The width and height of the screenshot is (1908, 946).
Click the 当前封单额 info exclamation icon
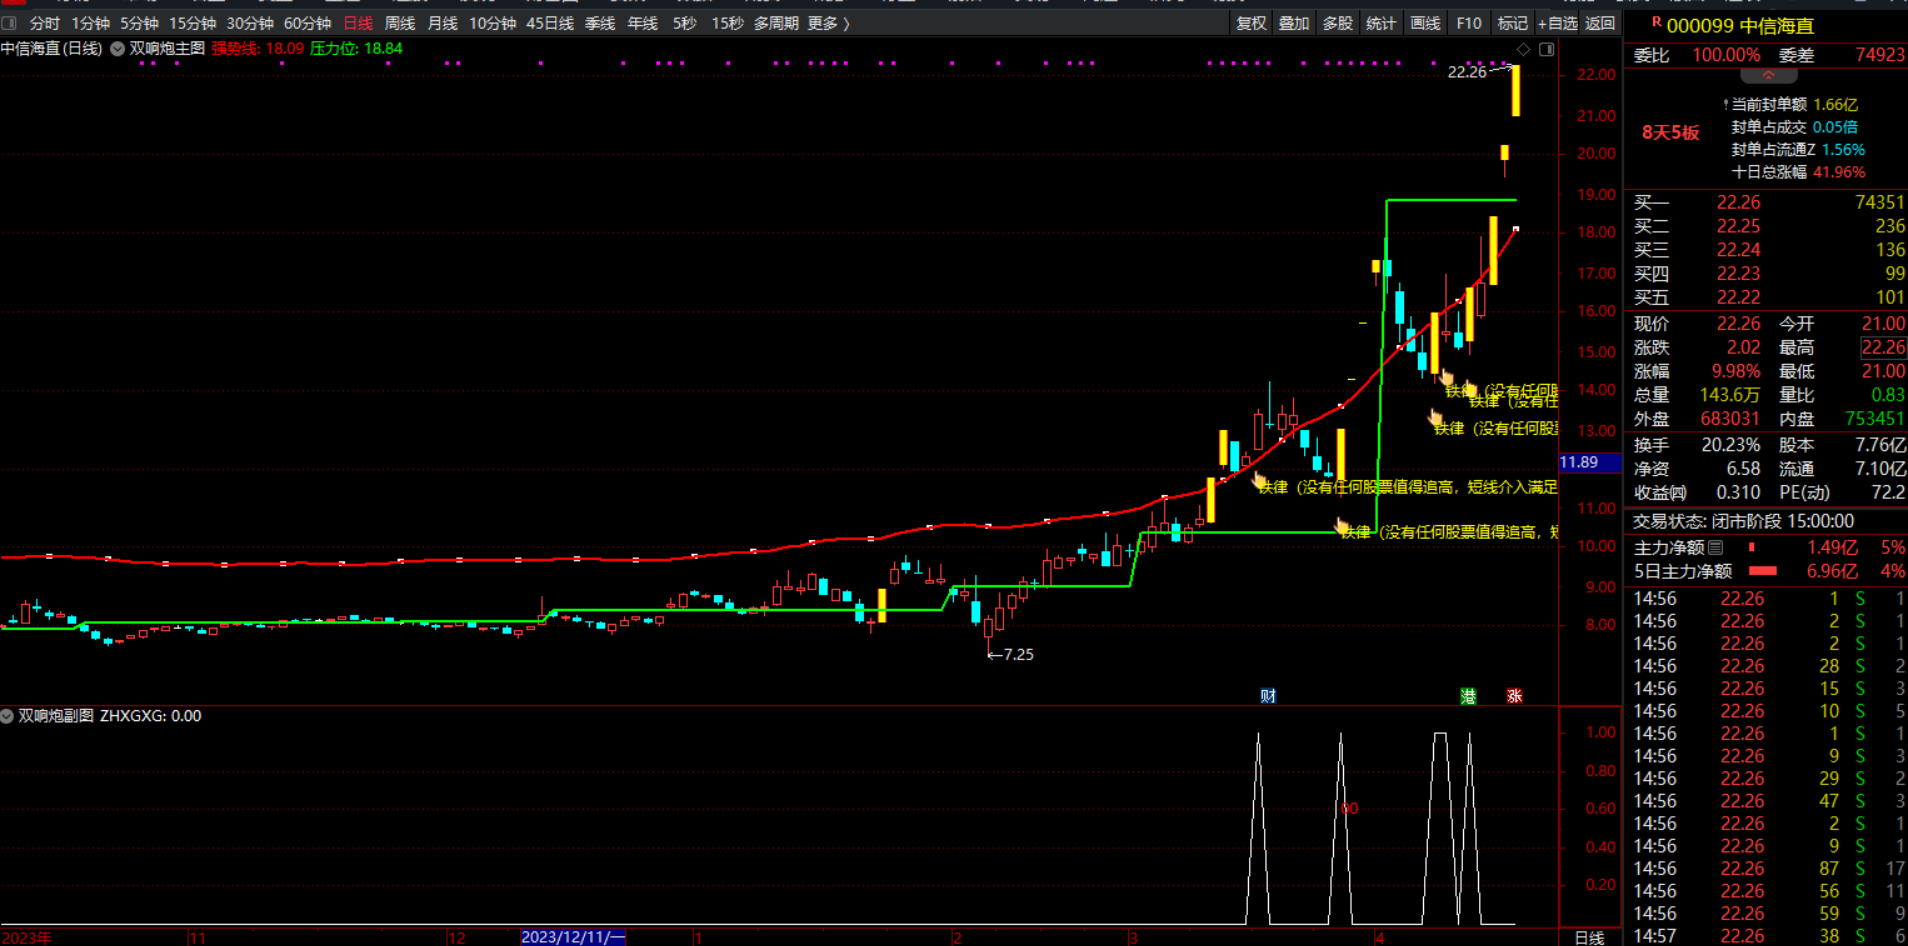pyautogui.click(x=1726, y=105)
